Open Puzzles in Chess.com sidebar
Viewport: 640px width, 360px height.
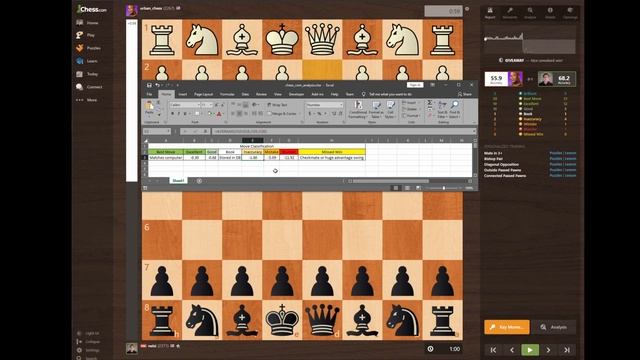tap(88, 48)
